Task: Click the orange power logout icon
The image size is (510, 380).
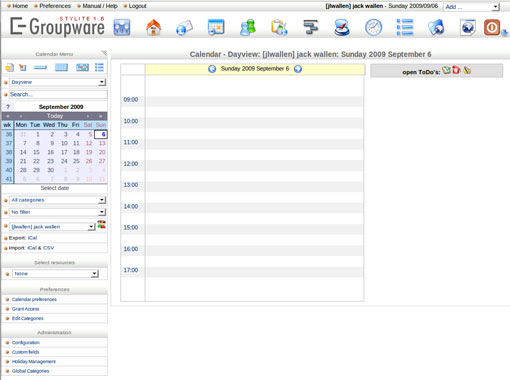Action: point(492,27)
